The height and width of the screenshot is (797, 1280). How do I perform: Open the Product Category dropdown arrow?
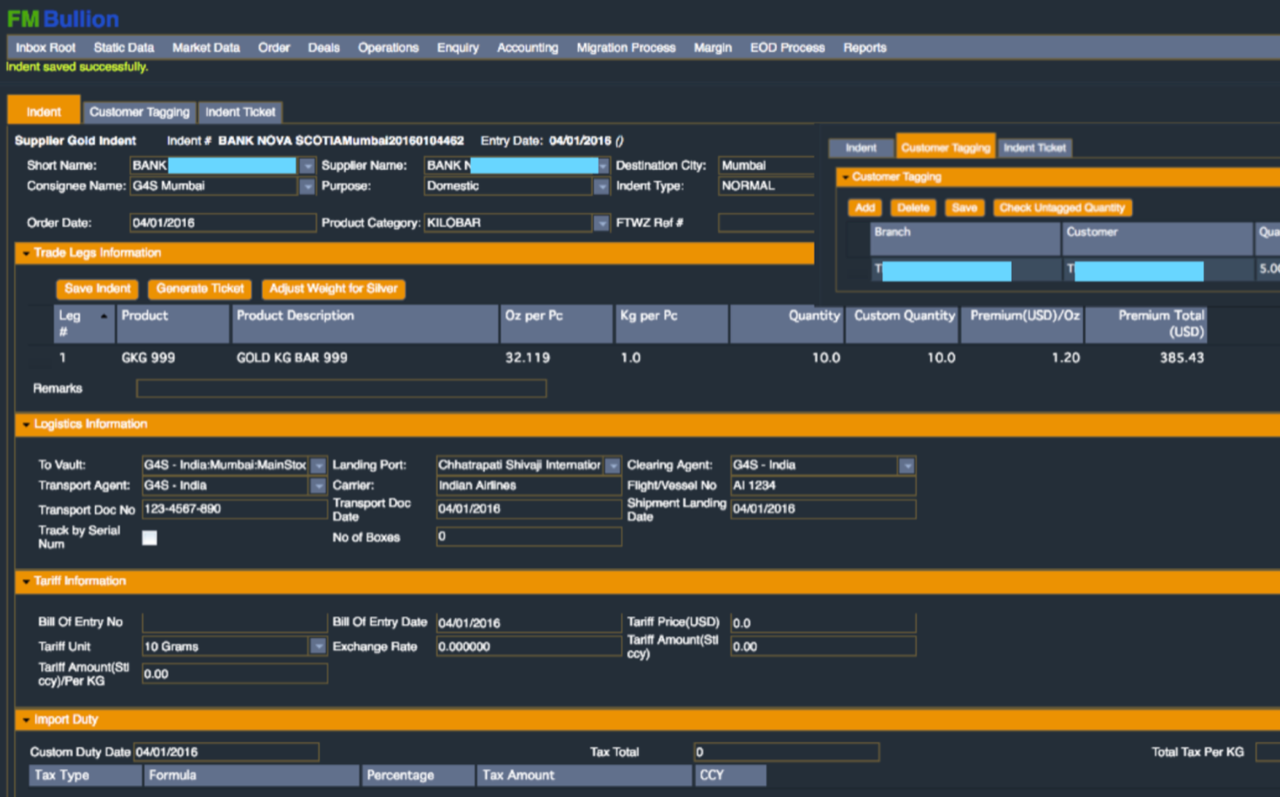click(x=602, y=223)
